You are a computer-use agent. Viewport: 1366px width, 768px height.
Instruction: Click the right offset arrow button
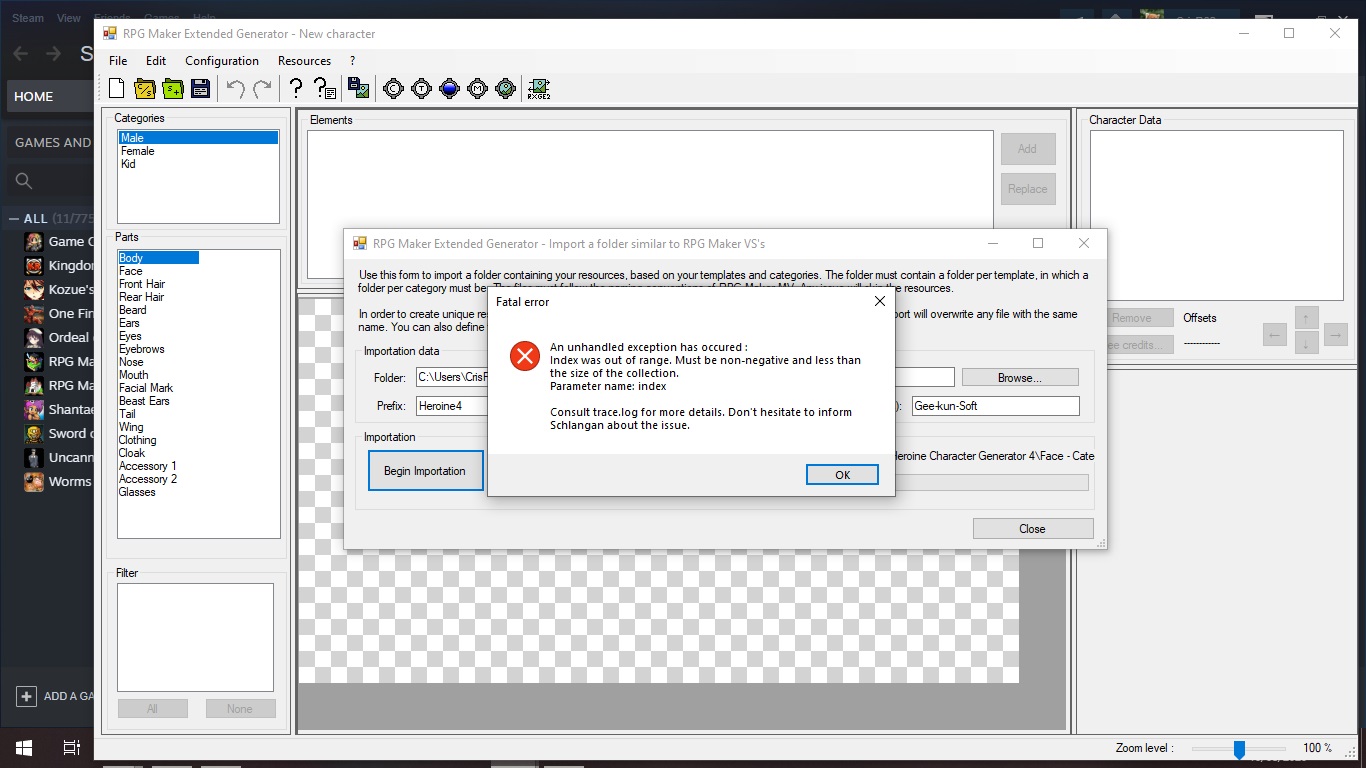pyautogui.click(x=1336, y=334)
